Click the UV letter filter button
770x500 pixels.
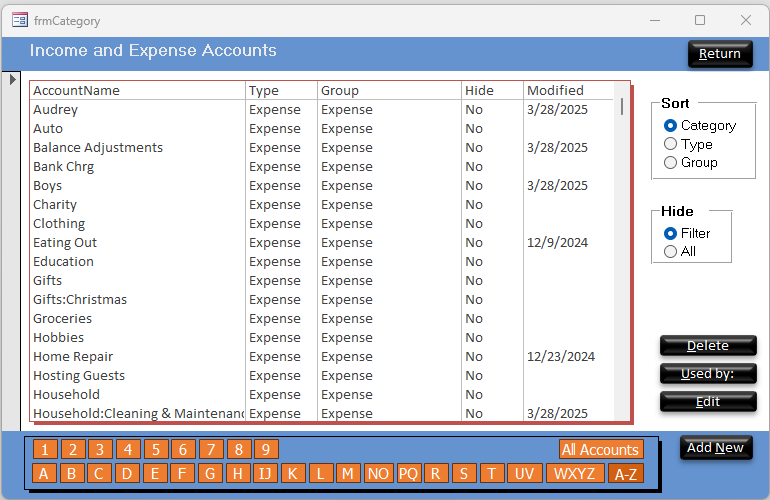click(x=524, y=474)
